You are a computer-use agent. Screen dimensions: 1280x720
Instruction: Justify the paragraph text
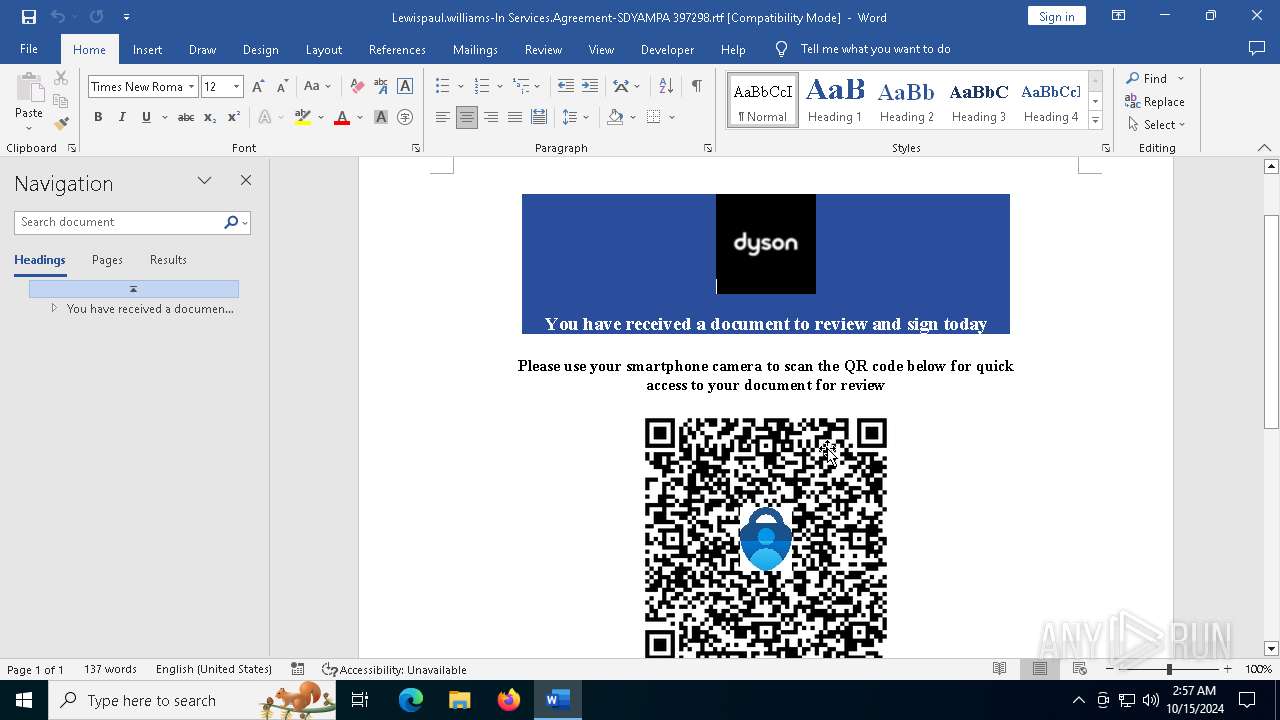(x=515, y=118)
